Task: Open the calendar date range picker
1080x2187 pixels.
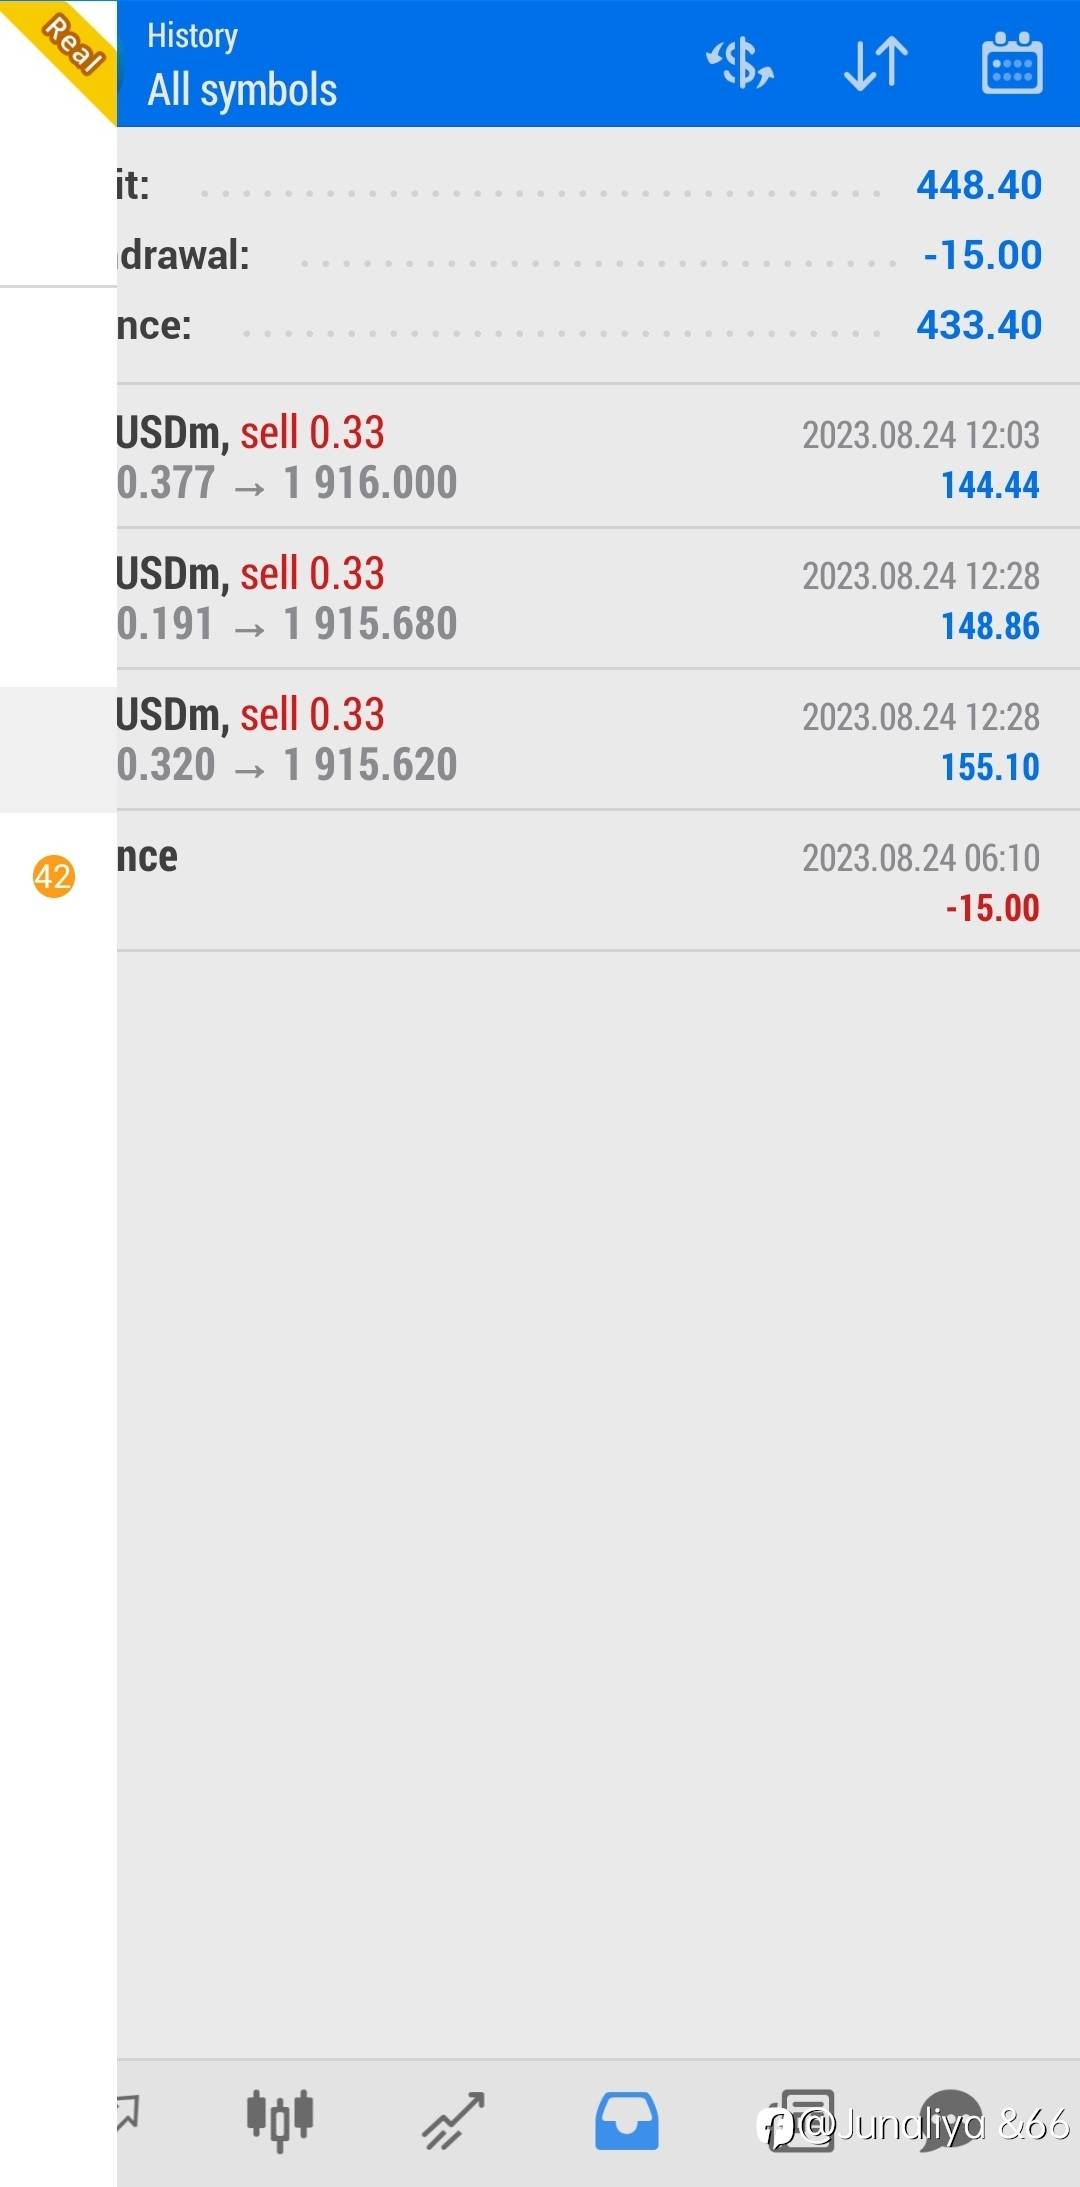Action: [1012, 64]
